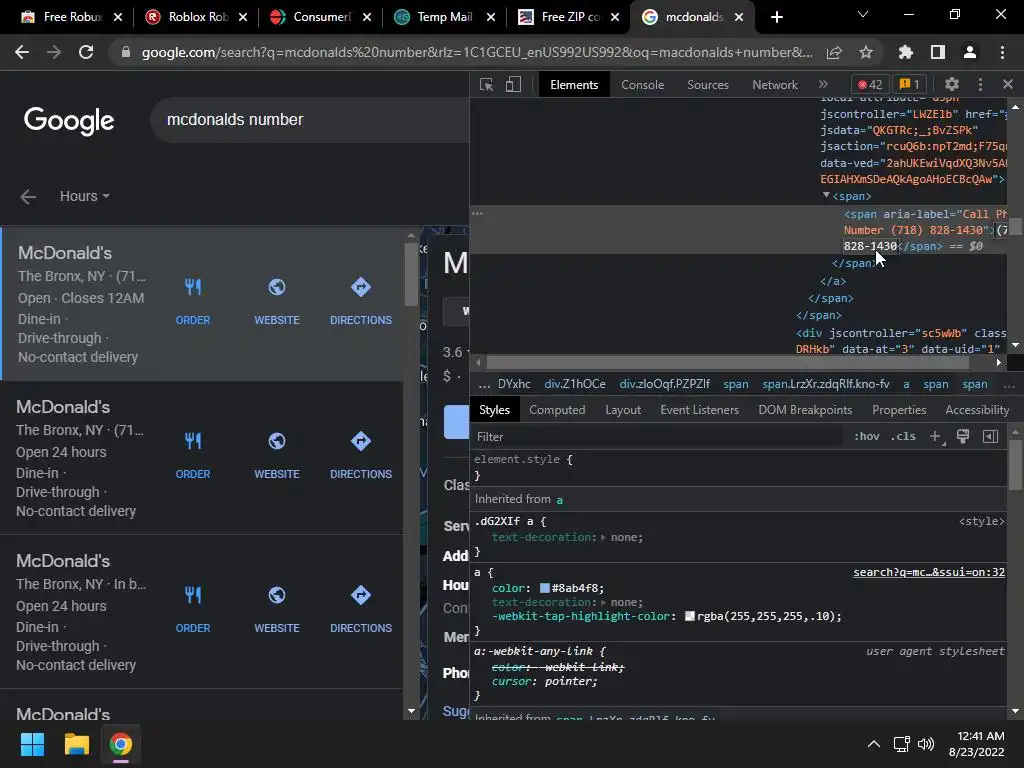The width and height of the screenshot is (1024, 768).
Task: Toggle computed styles sidebar icon
Action: (990, 436)
